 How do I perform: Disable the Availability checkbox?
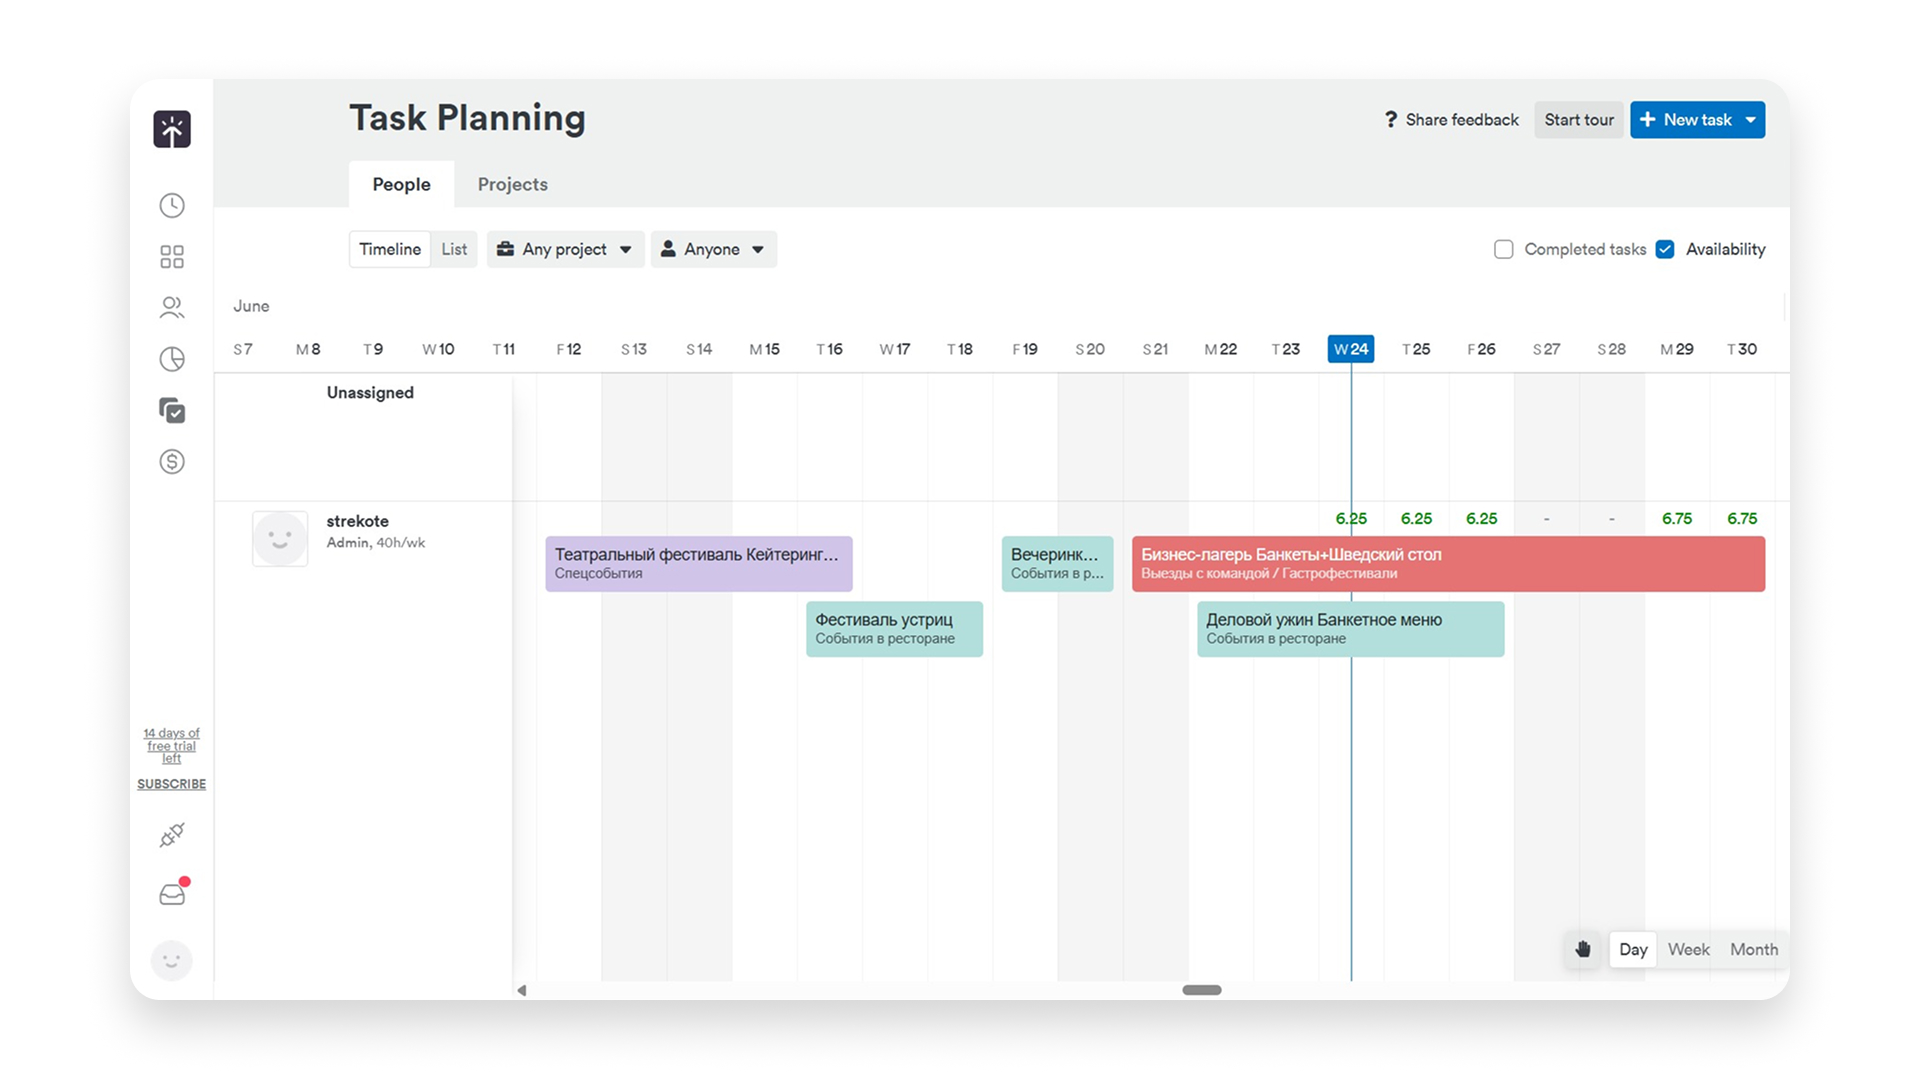point(1665,249)
